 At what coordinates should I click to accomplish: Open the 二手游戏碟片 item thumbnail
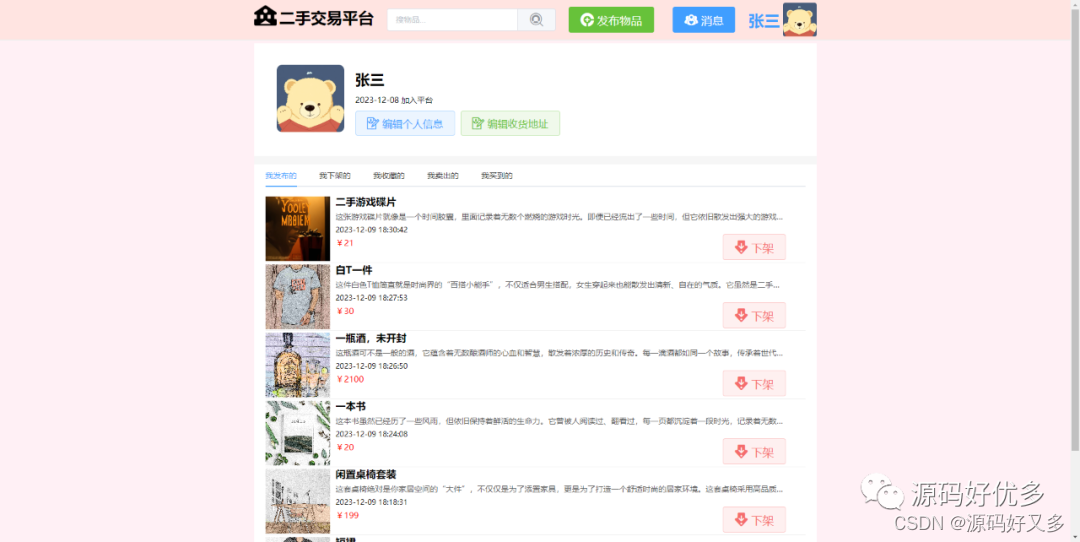(298, 229)
